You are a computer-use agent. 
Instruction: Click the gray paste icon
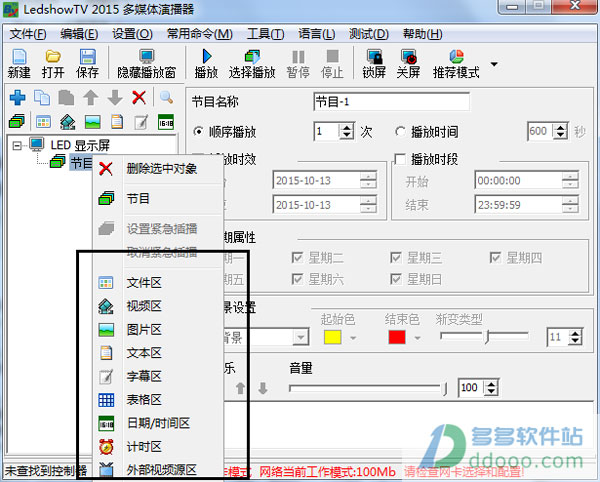tap(66, 98)
